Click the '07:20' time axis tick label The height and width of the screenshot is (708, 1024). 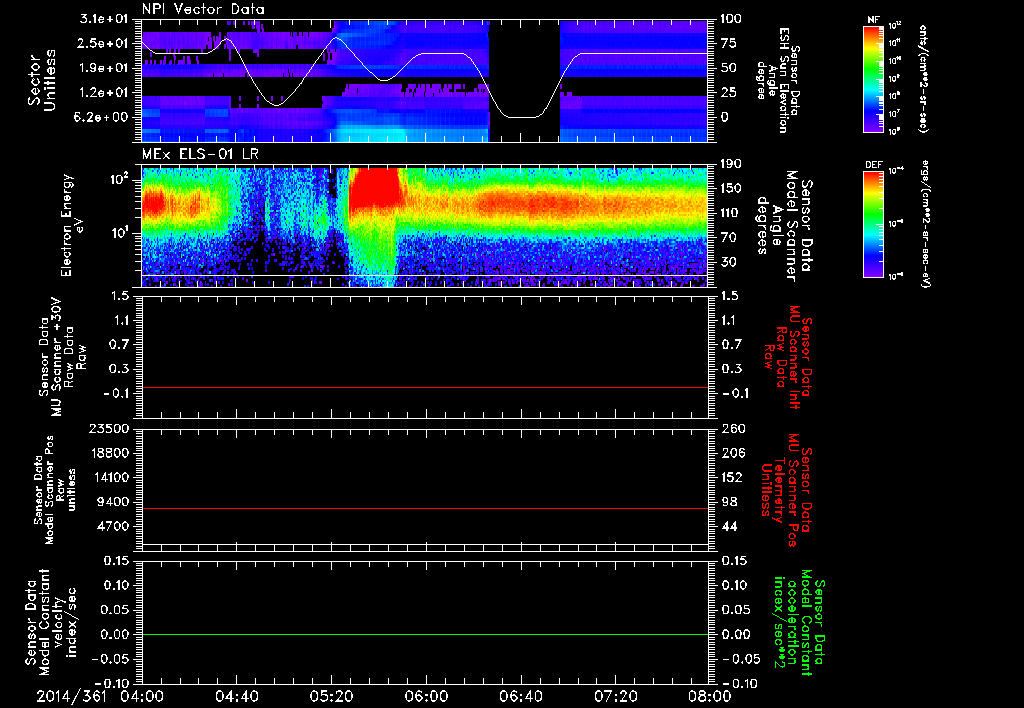pyautogui.click(x=615, y=696)
